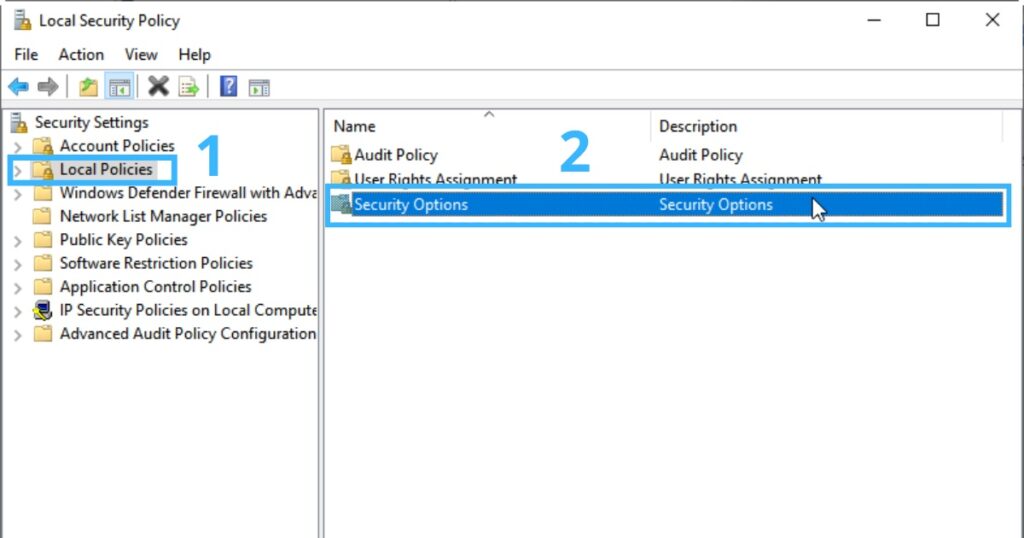Click the Delete X toolbar icon
The height and width of the screenshot is (538, 1024).
(158, 87)
